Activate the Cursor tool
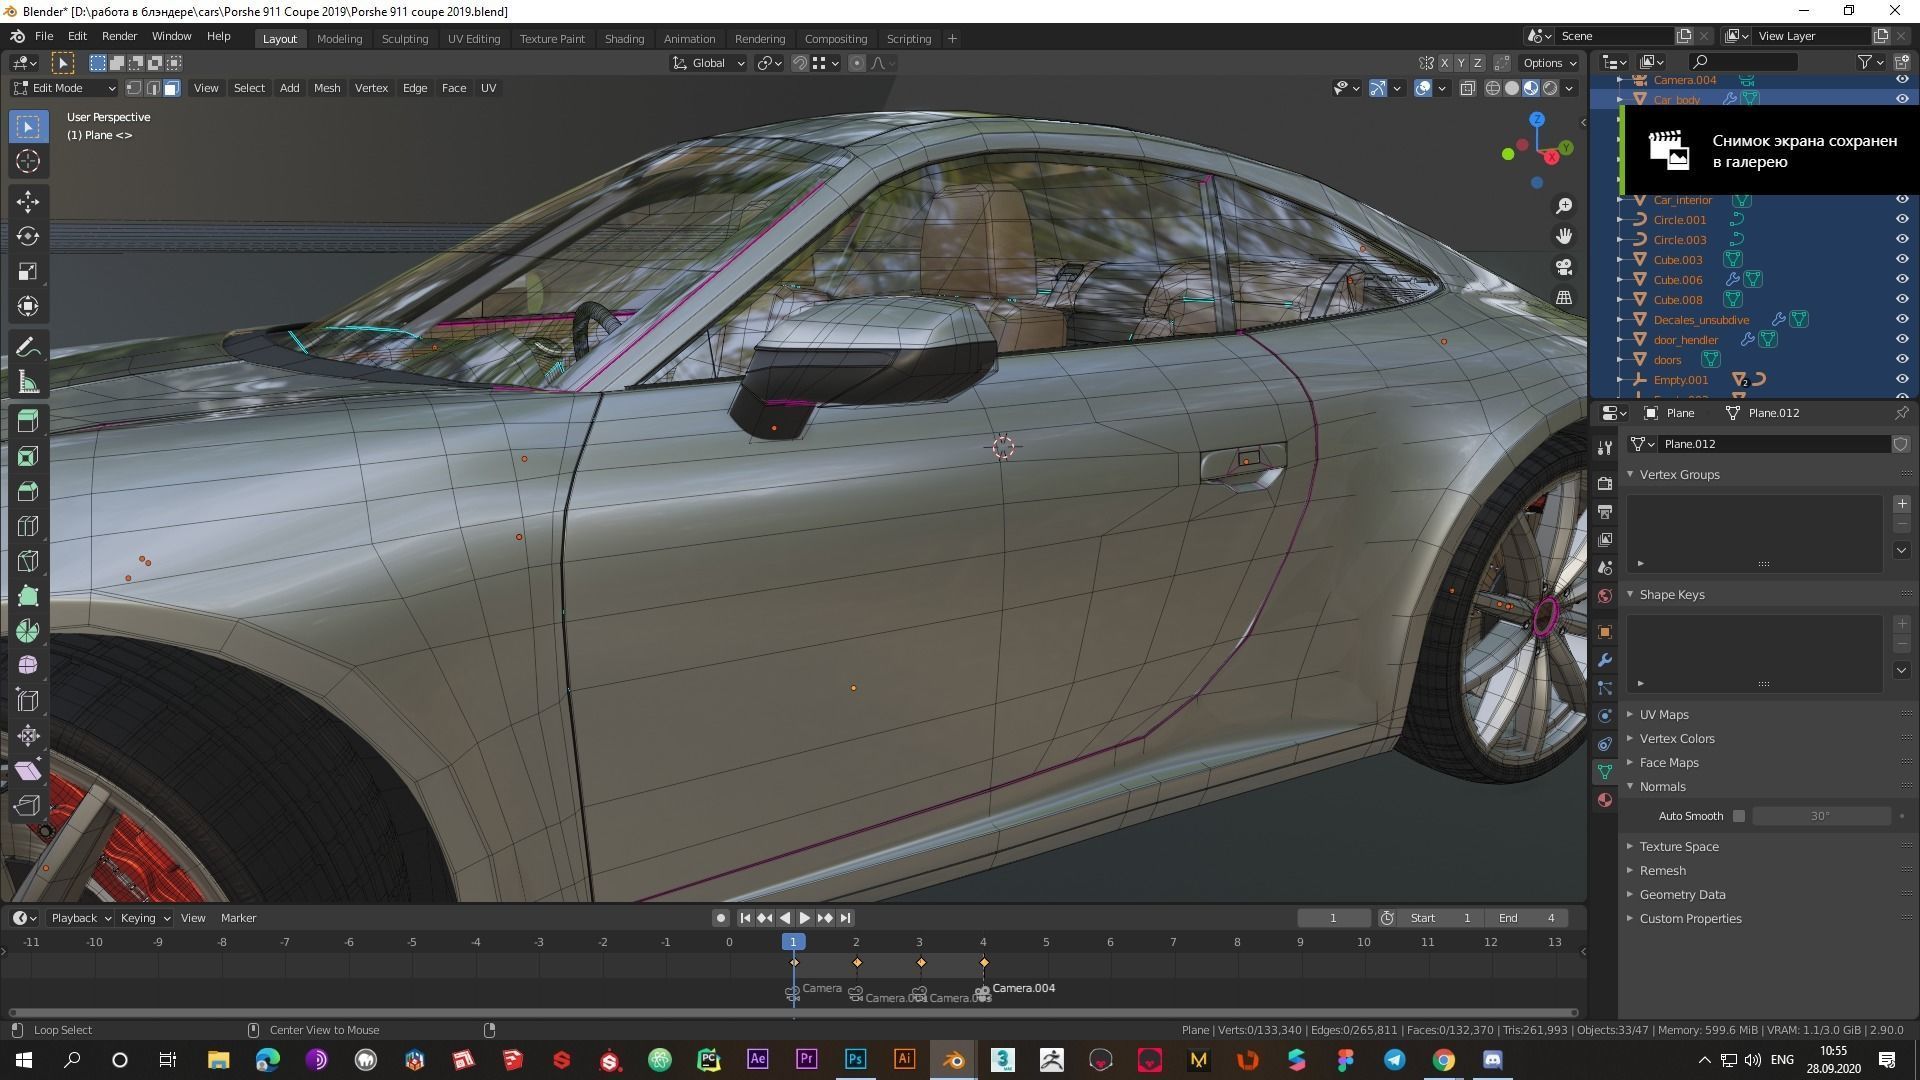 [28, 161]
